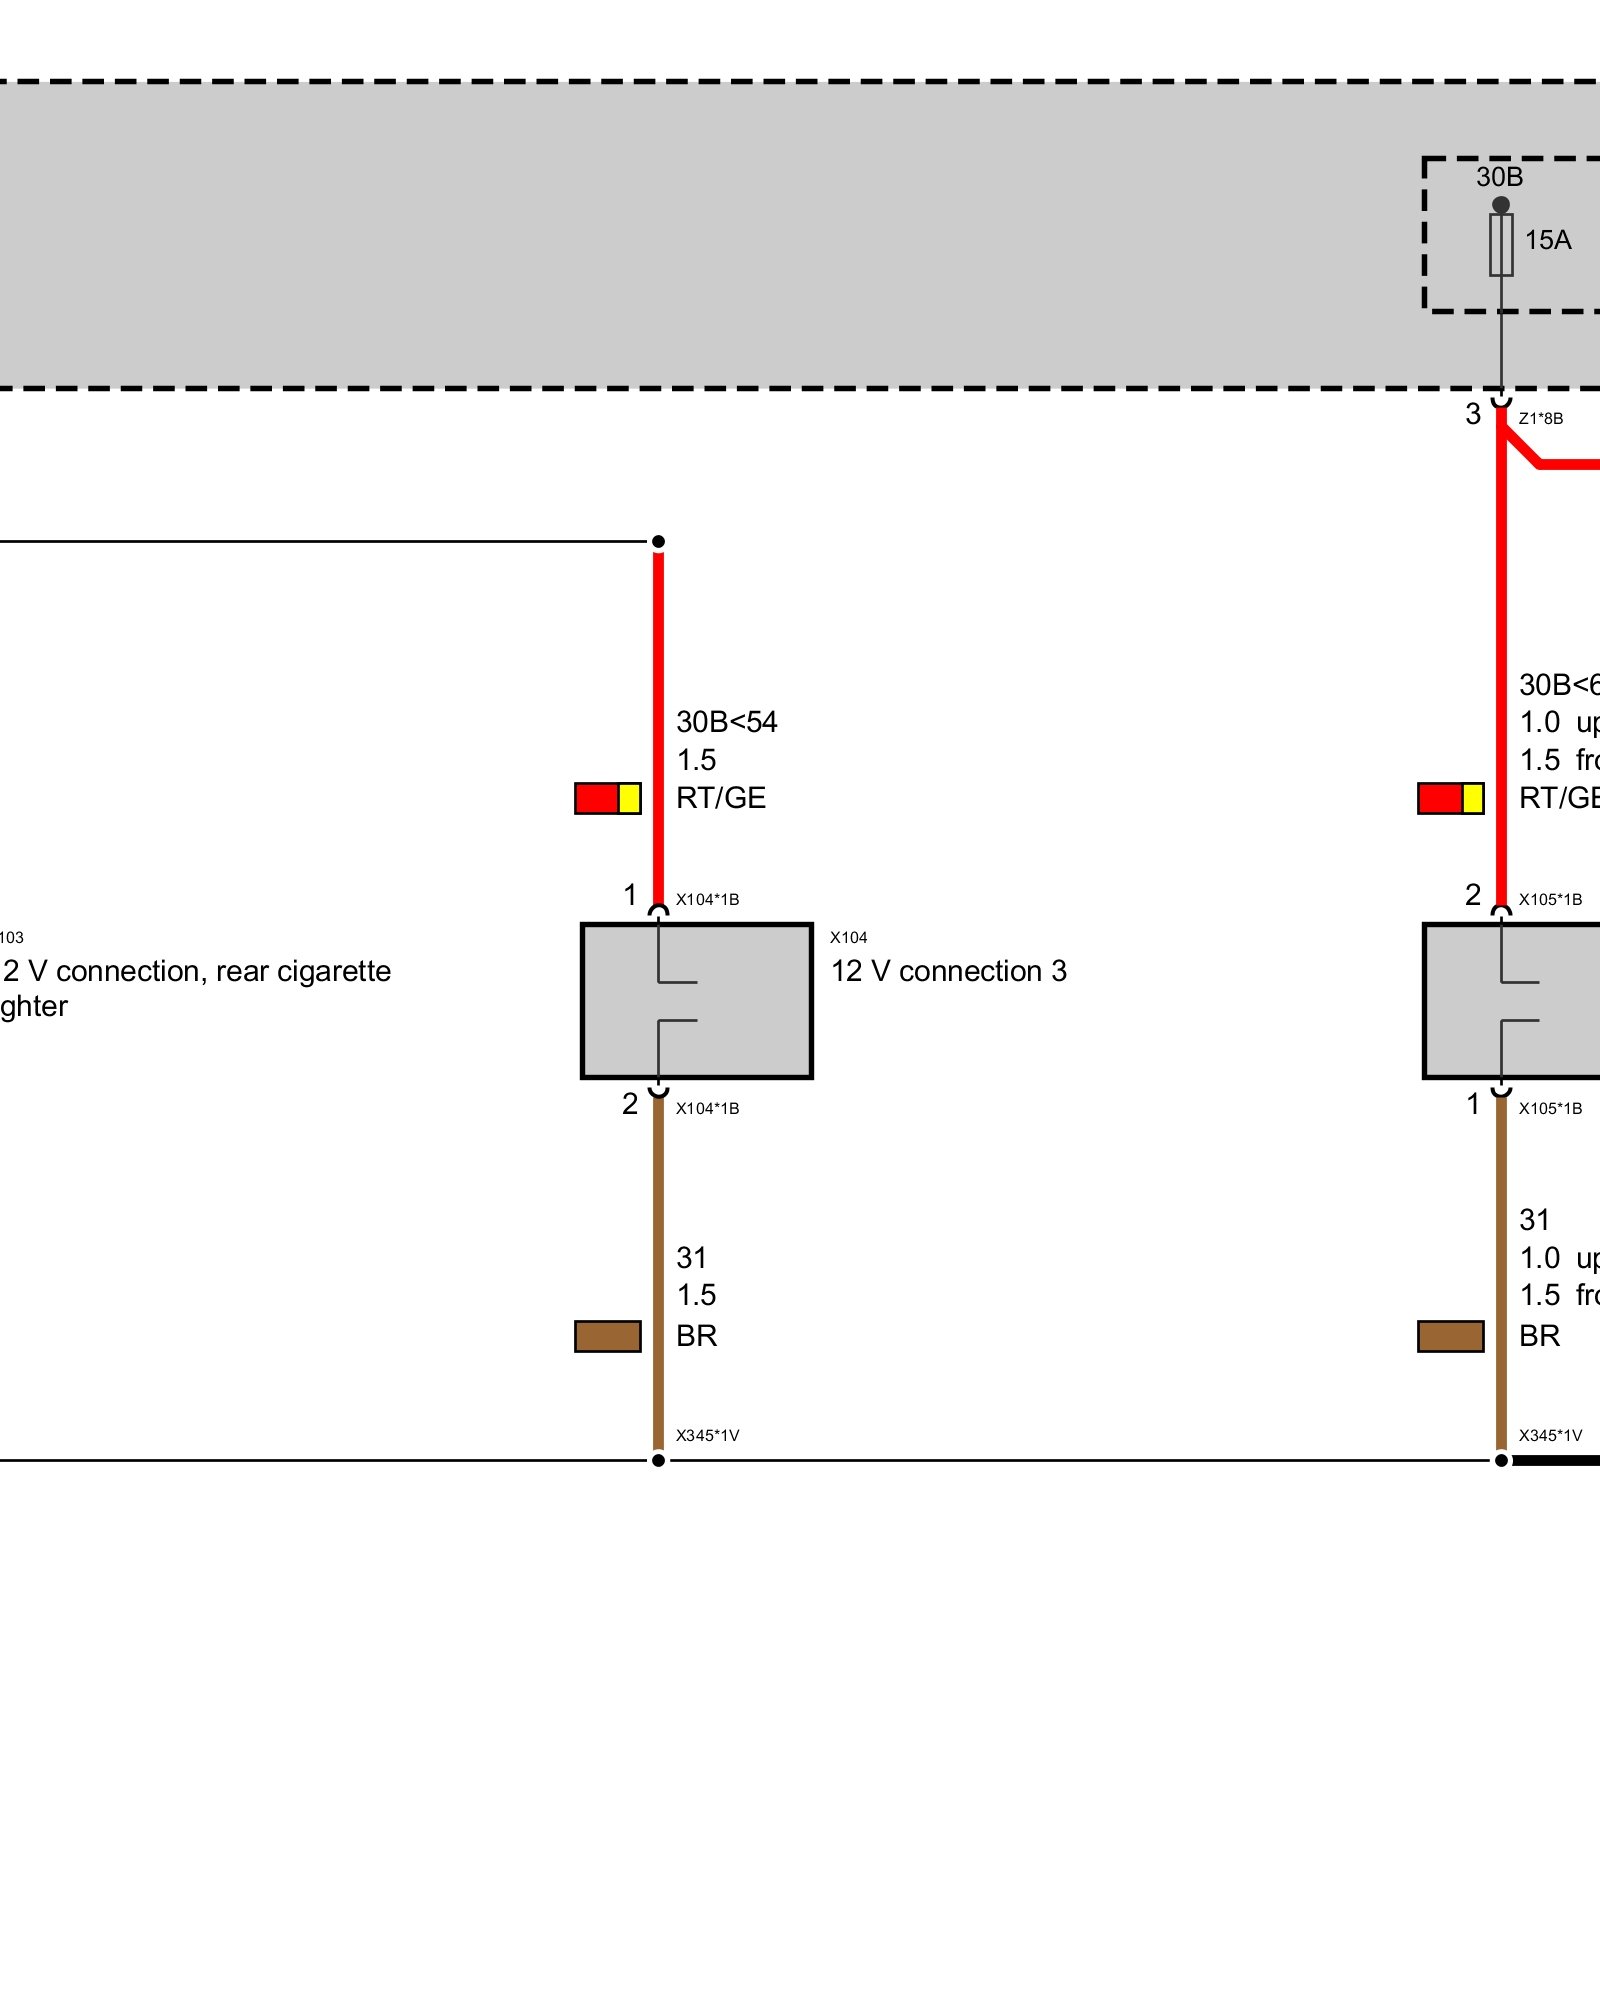Screen dimensions: 1600x2000
Task: Click the 15A fuse symbol
Action: tap(1501, 245)
